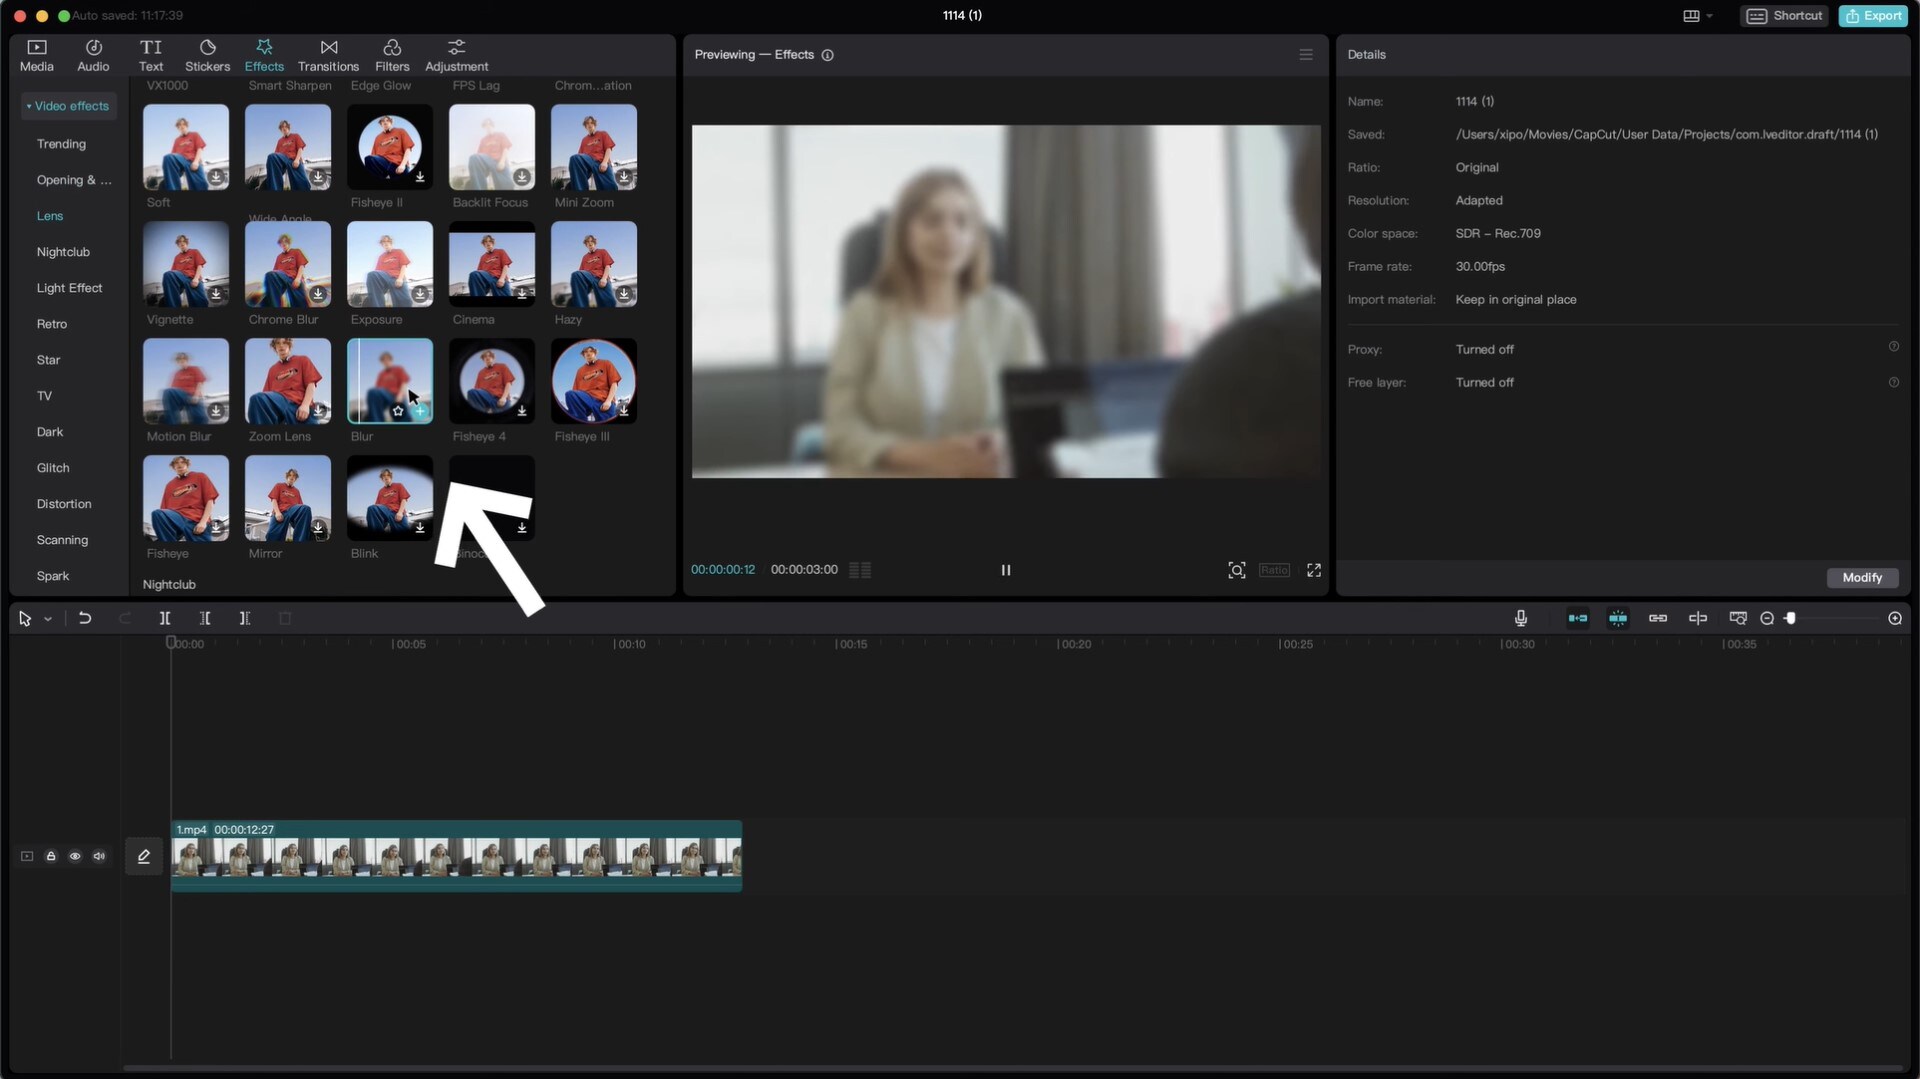Download the Fisheye 4 effect
The width and height of the screenshot is (1920, 1079).
[x=522, y=411]
